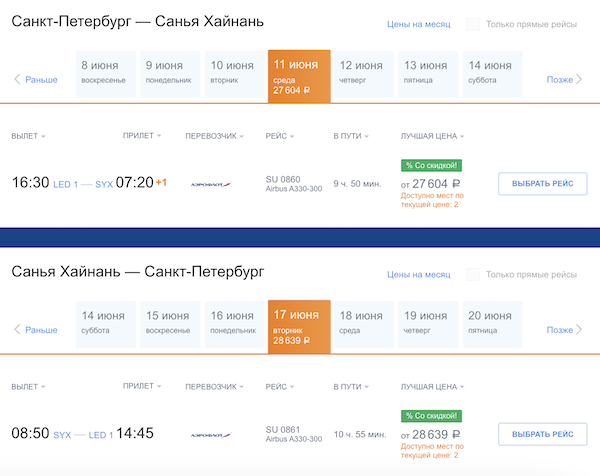The image size is (600, 476).
Task: Open monthly prices for outbound route
Action: [418, 24]
